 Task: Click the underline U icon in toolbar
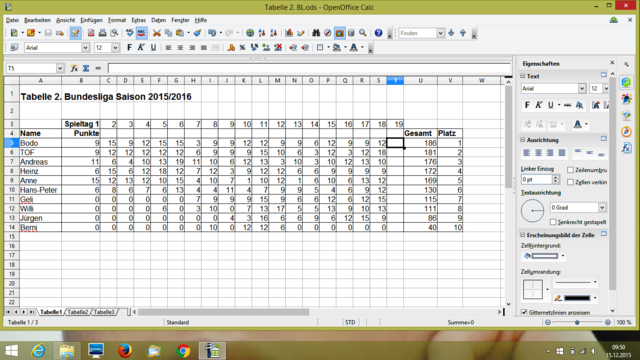tap(153, 48)
